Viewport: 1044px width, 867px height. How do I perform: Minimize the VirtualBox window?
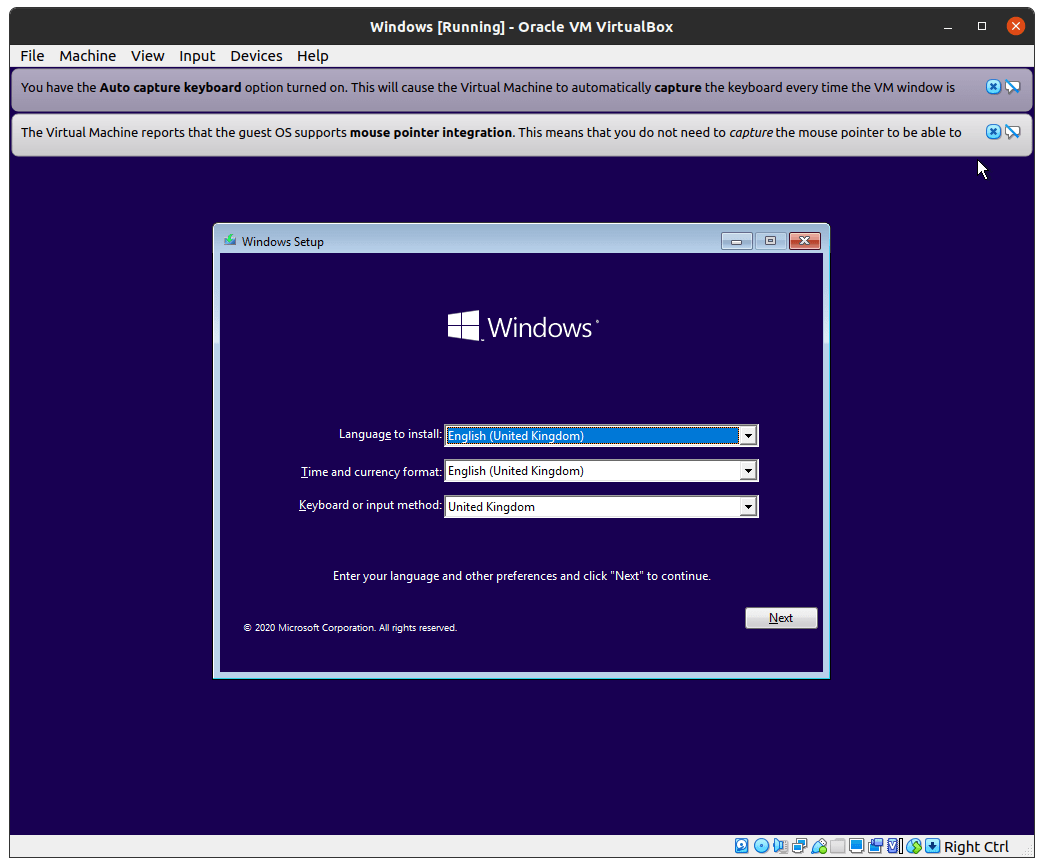947,27
